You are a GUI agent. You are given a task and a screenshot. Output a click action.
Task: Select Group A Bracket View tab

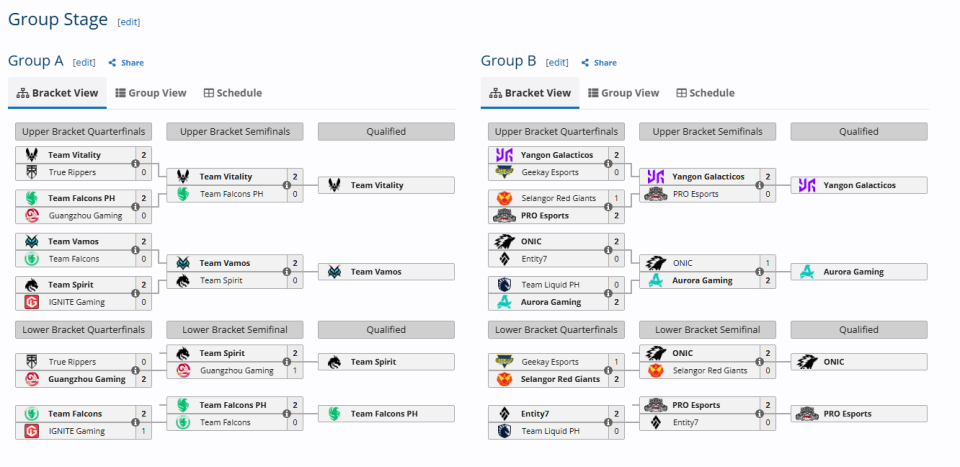58,93
